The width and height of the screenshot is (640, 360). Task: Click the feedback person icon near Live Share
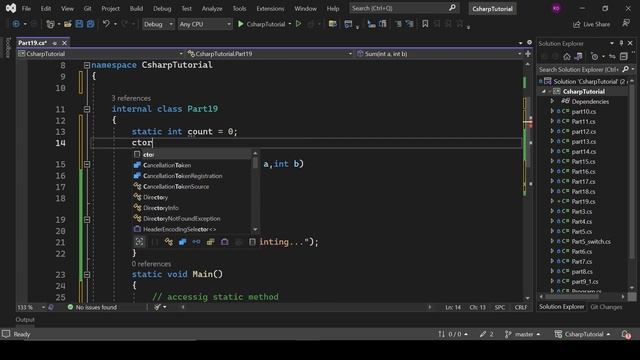coord(626,24)
